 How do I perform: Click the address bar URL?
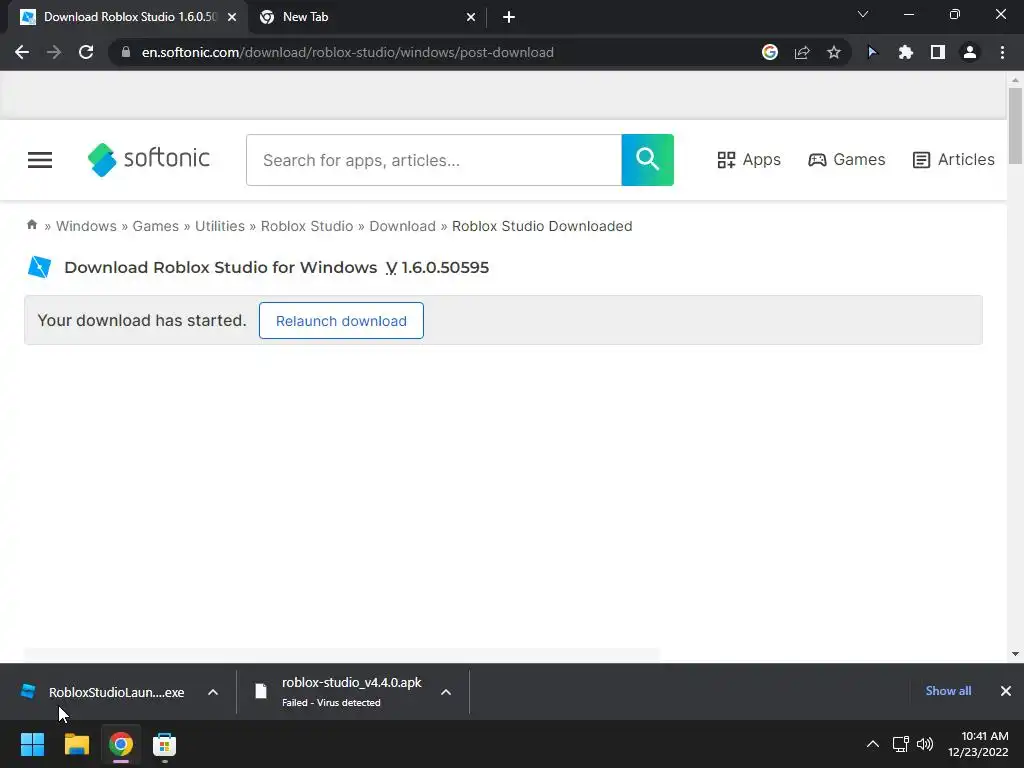click(x=347, y=52)
